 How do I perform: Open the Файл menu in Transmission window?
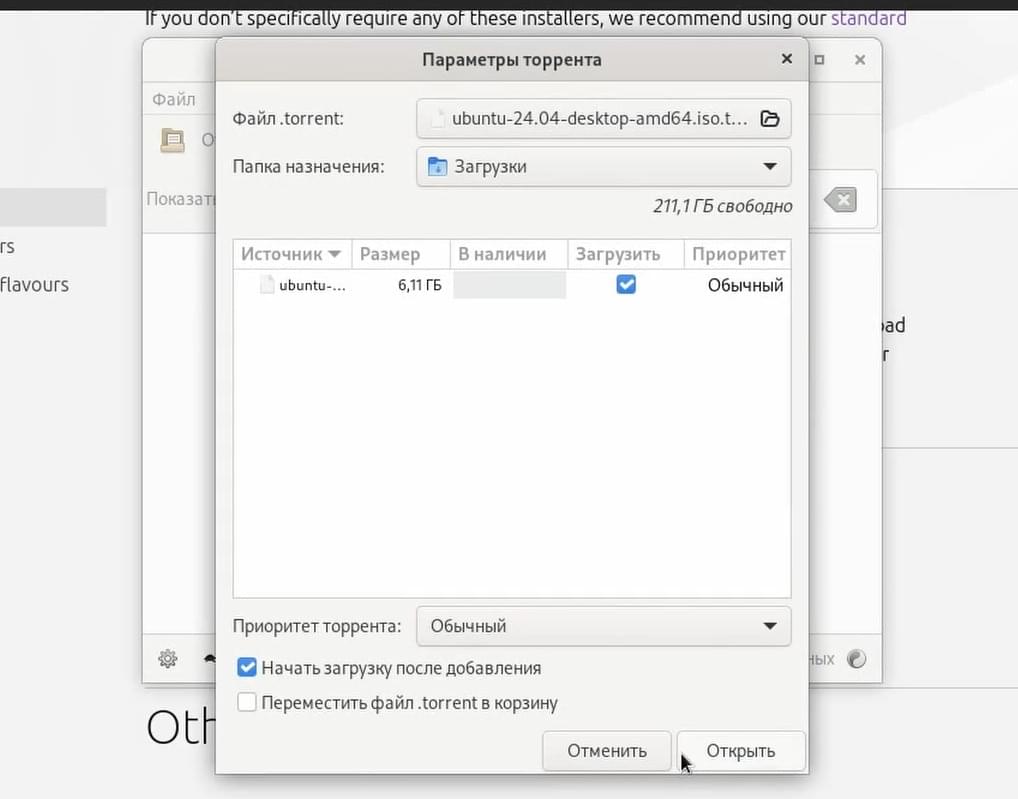tap(174, 99)
